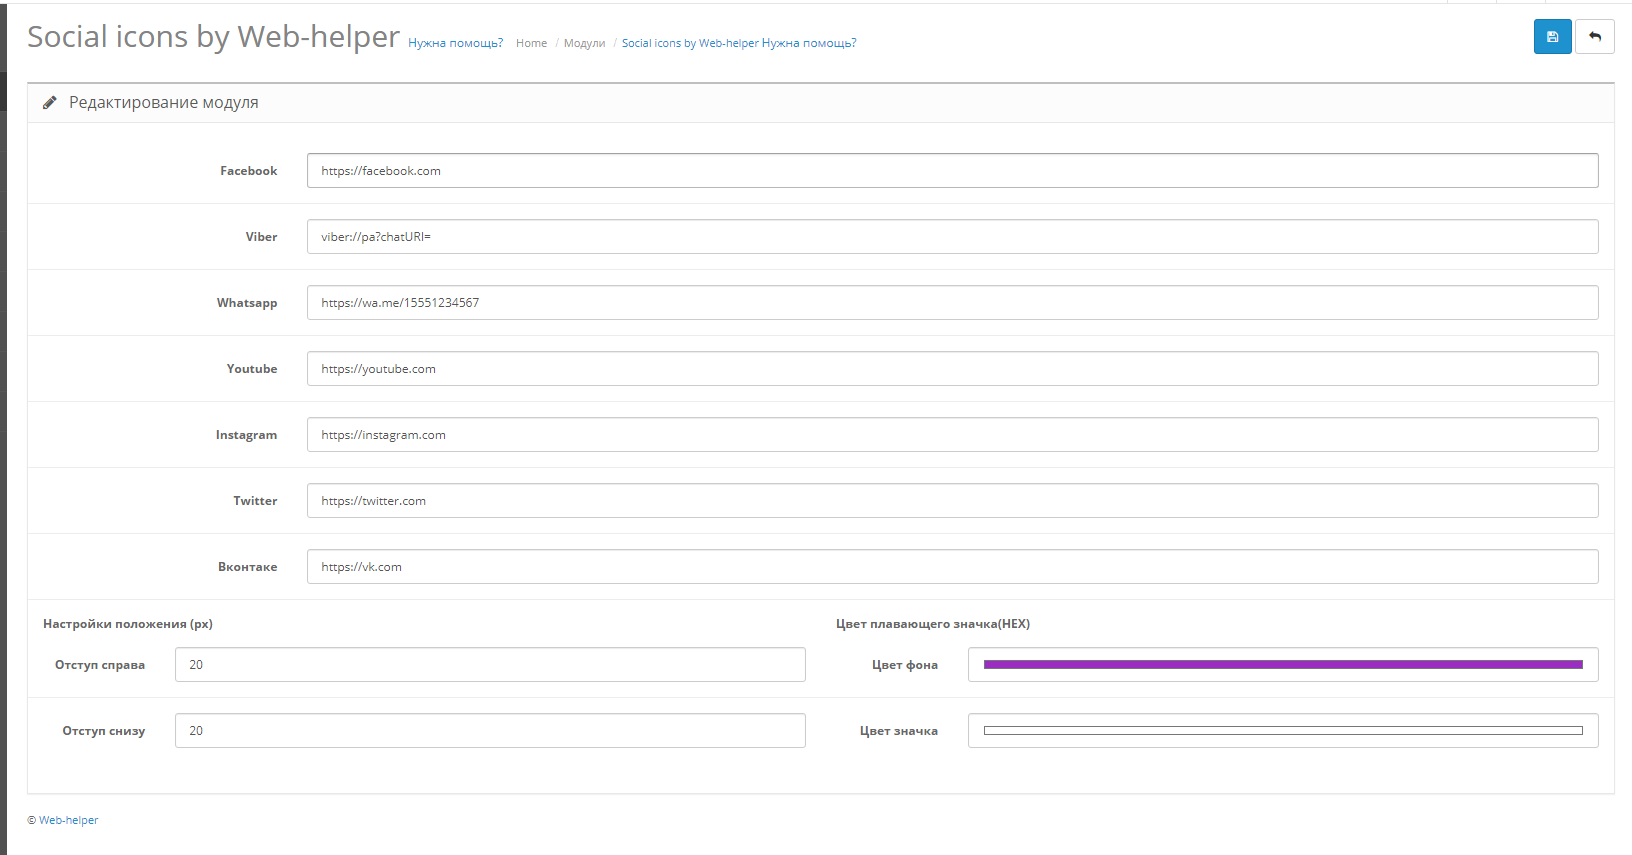The image size is (1632, 855).
Task: Click the Редактирование модуля panel heading
Action: tap(164, 103)
